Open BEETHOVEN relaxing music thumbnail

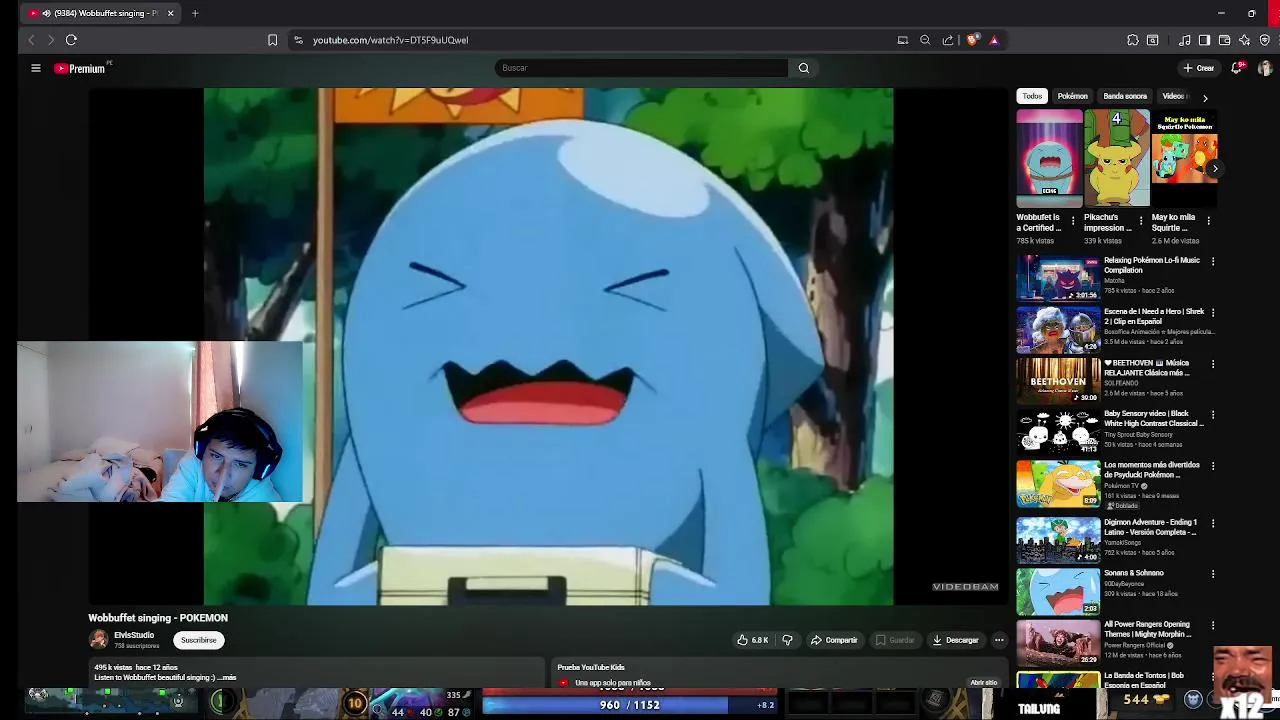coord(1058,381)
